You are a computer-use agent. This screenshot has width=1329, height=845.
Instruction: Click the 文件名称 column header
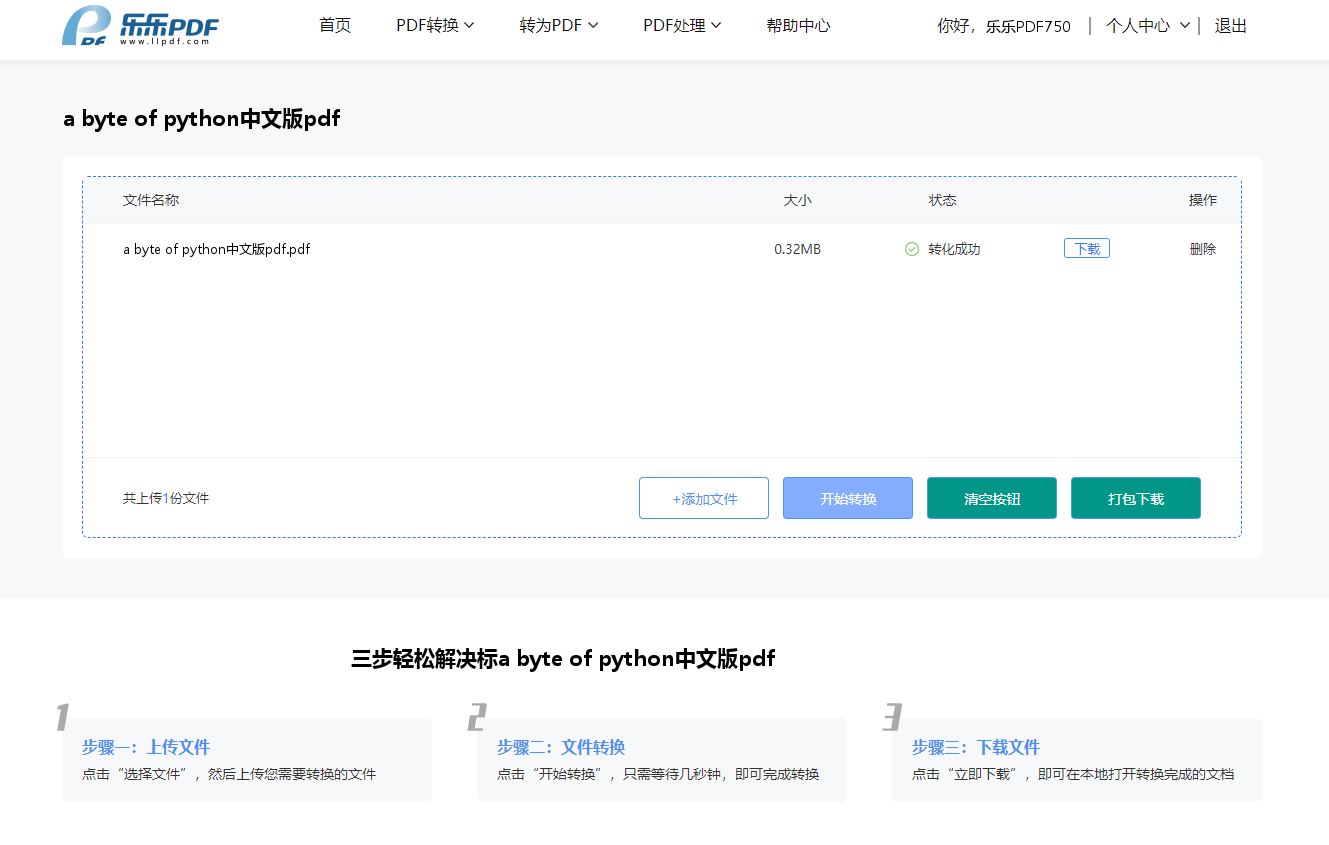click(151, 200)
